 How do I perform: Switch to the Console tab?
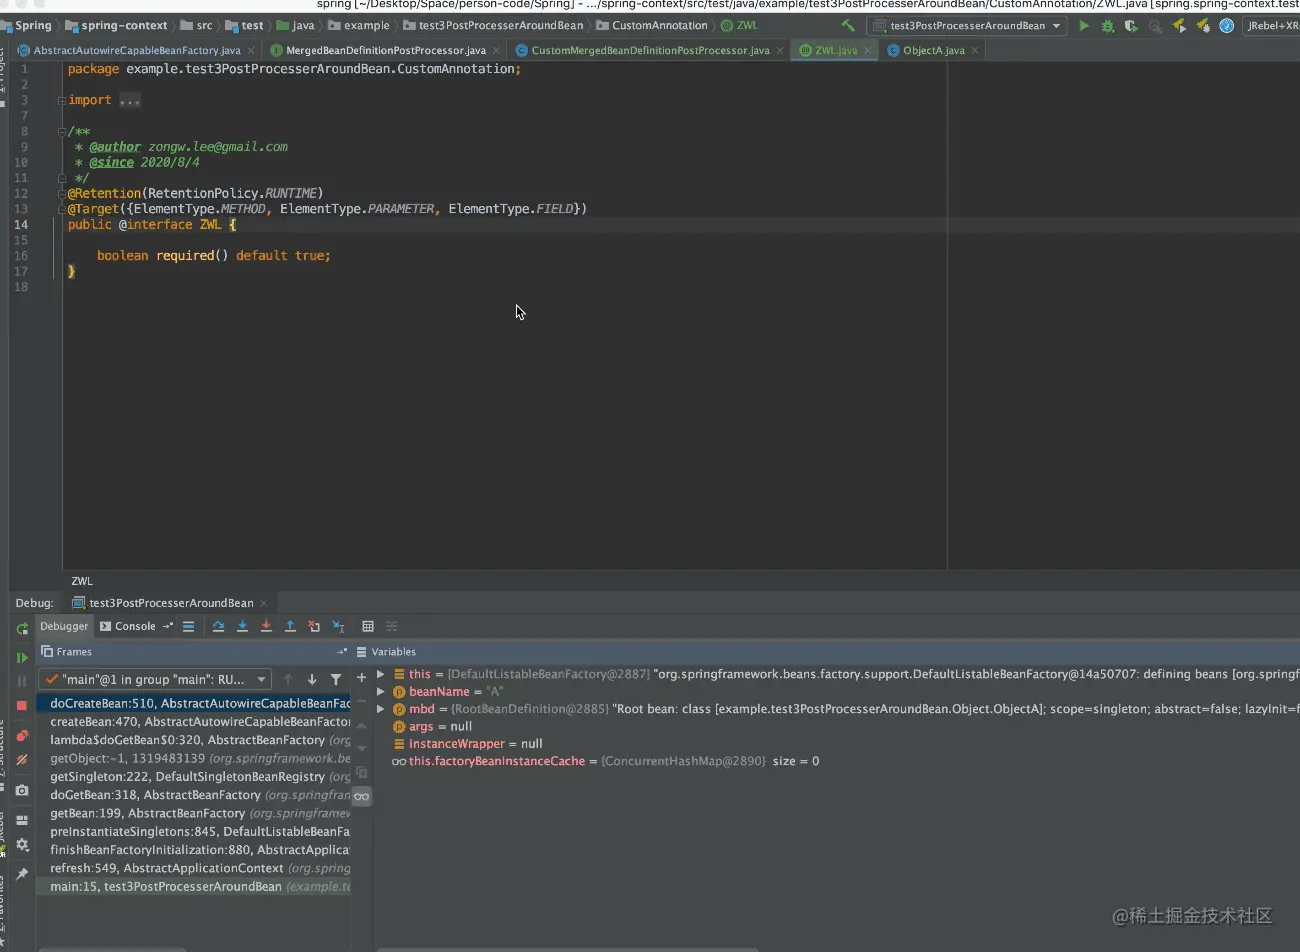(134, 626)
